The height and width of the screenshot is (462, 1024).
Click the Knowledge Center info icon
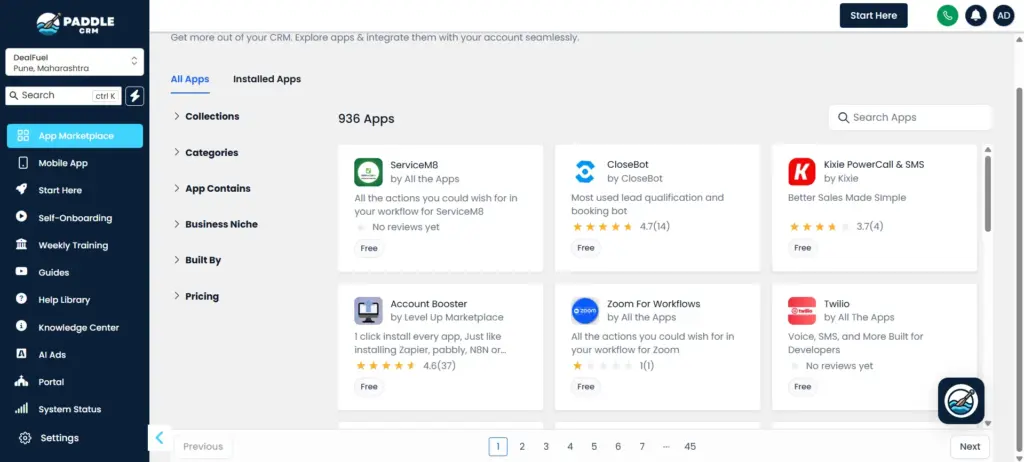pyautogui.click(x=22, y=327)
